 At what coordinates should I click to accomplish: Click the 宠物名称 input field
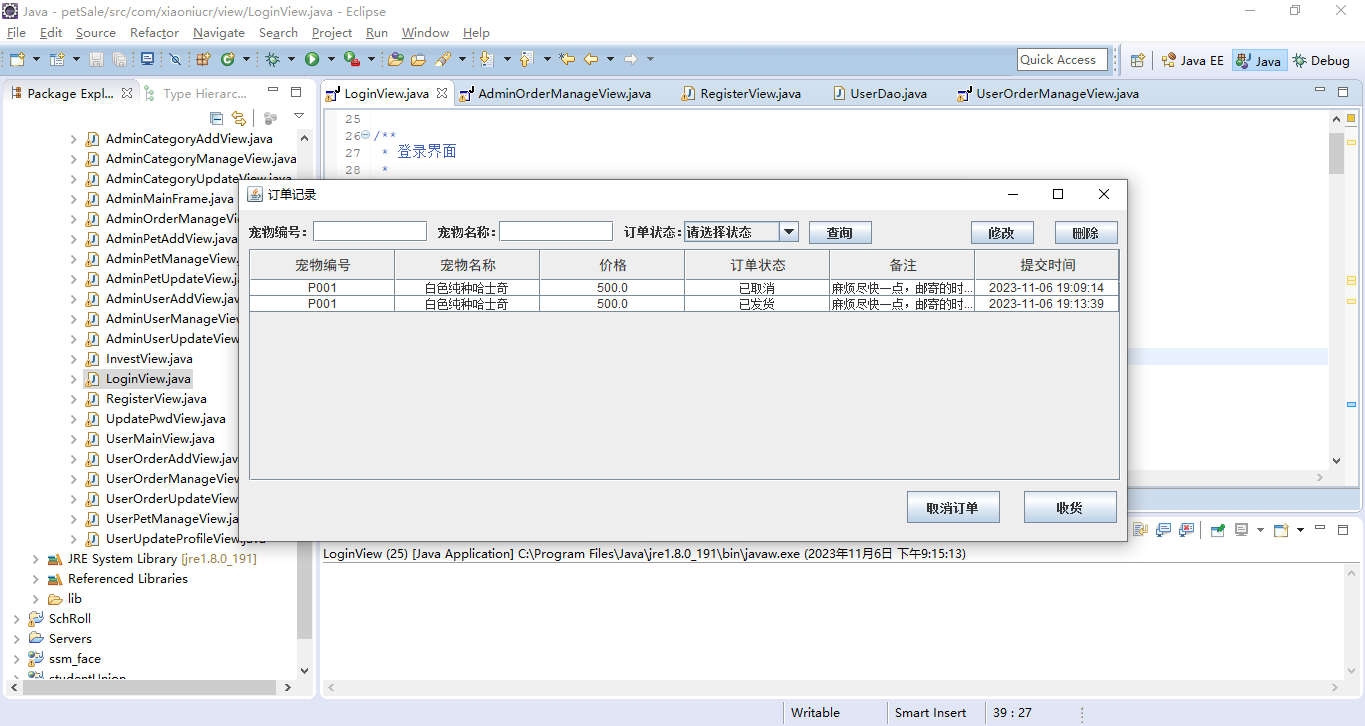[x=556, y=232]
